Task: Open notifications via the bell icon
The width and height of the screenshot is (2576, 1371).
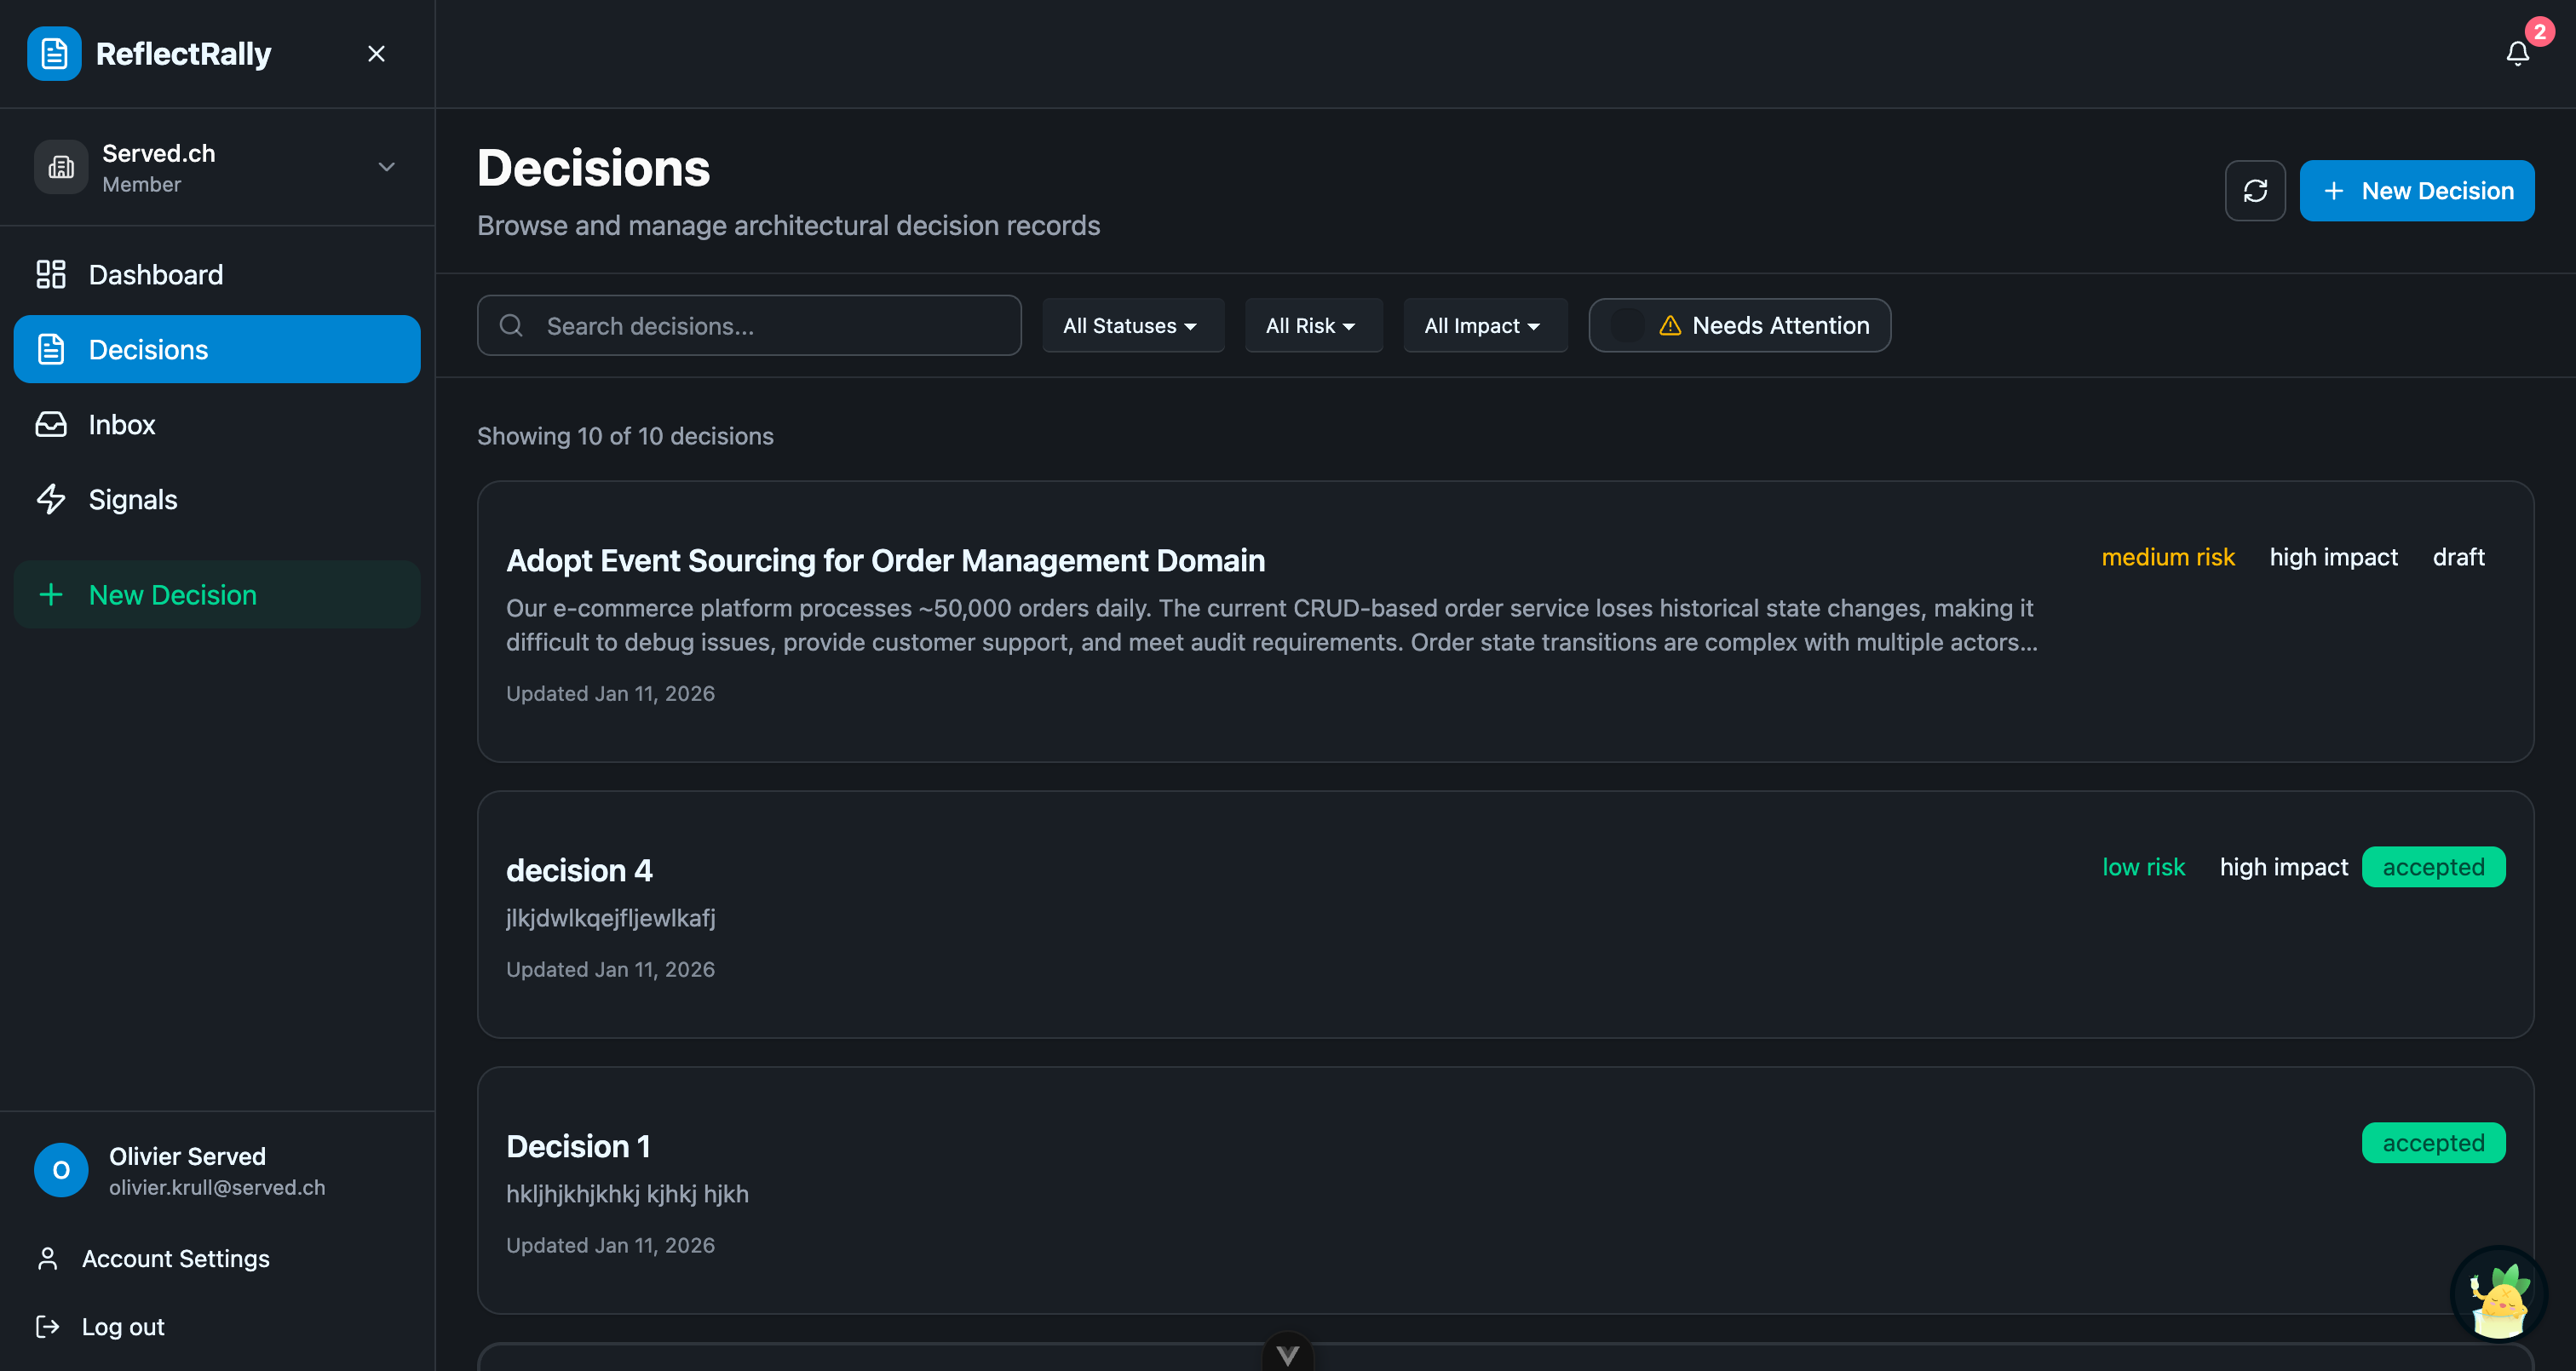Action: (2516, 53)
